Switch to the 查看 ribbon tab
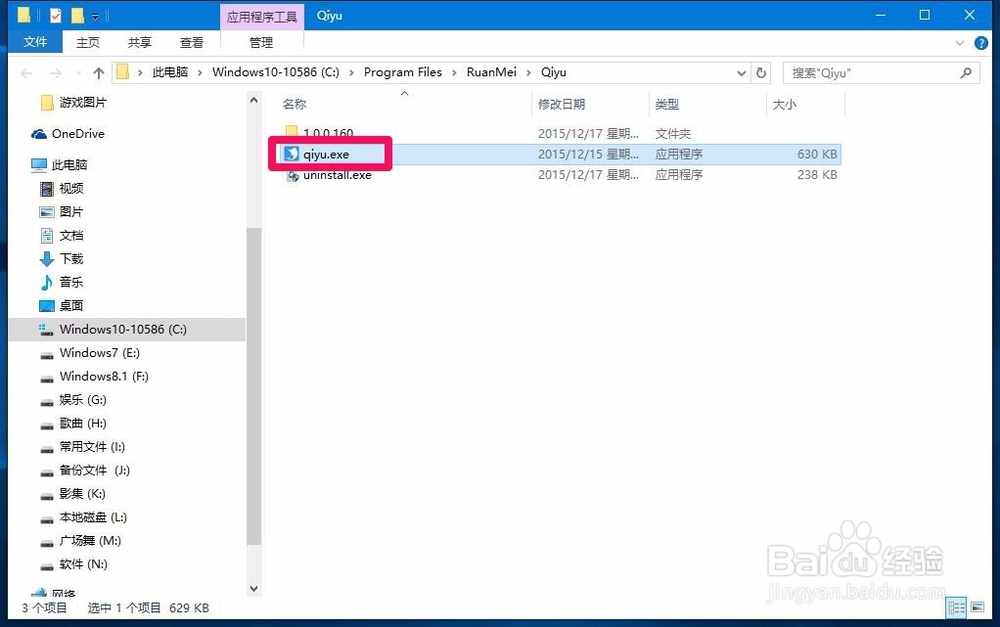The height and width of the screenshot is (627, 1000). coord(191,42)
